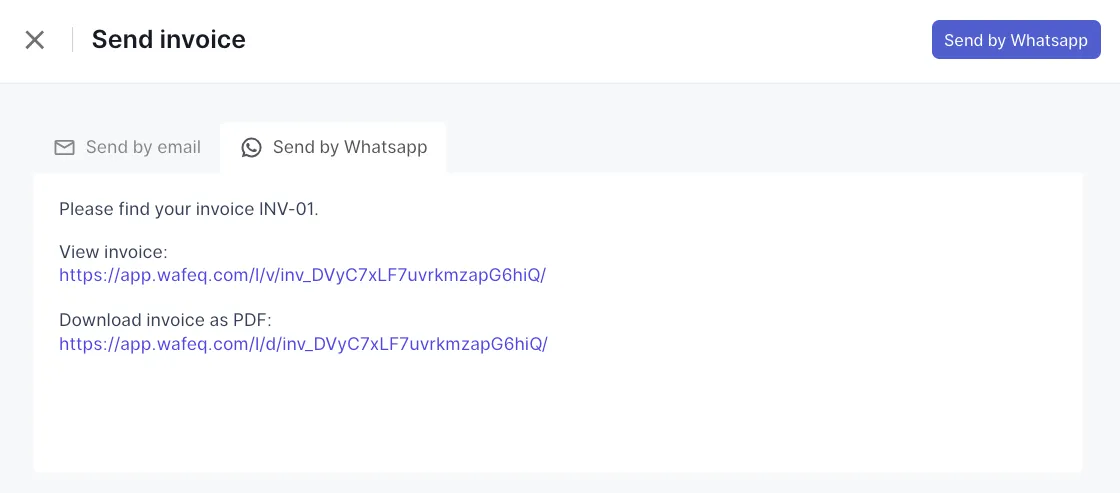The height and width of the screenshot is (493, 1120).
Task: Select the Send by Whatsapp tab label
Action: click(x=349, y=148)
